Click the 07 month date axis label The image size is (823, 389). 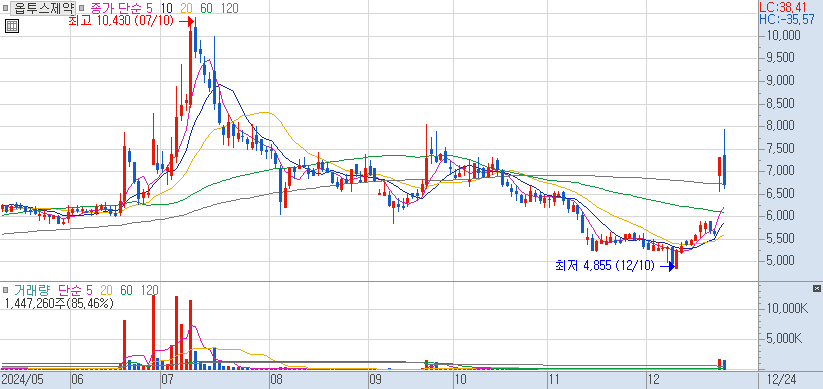(168, 379)
